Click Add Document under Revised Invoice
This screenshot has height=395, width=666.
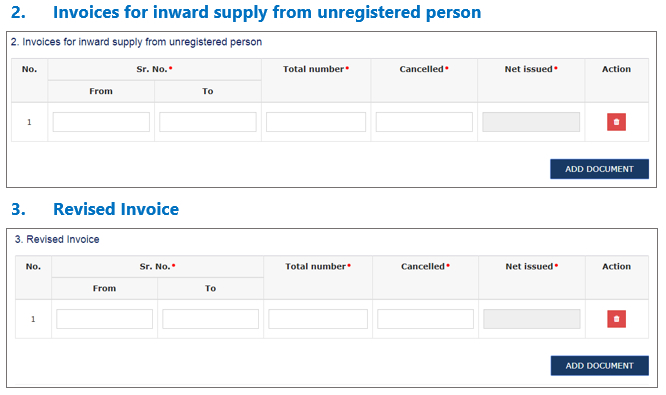[599, 366]
